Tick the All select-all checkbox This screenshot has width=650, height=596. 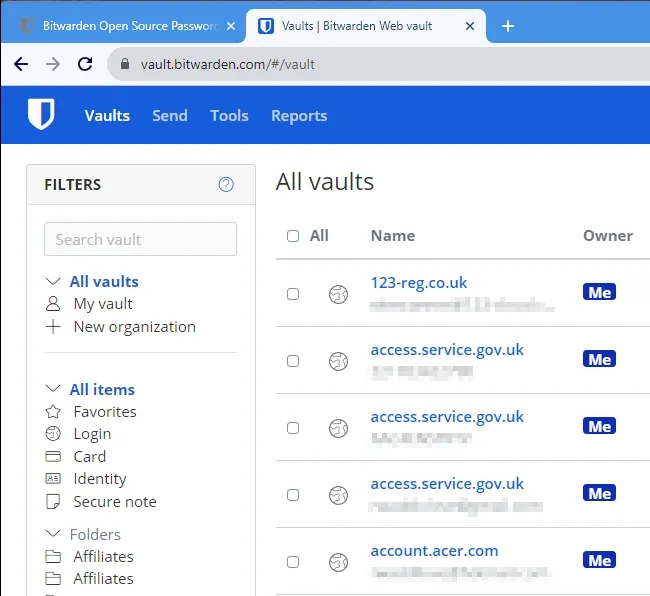pyautogui.click(x=293, y=236)
